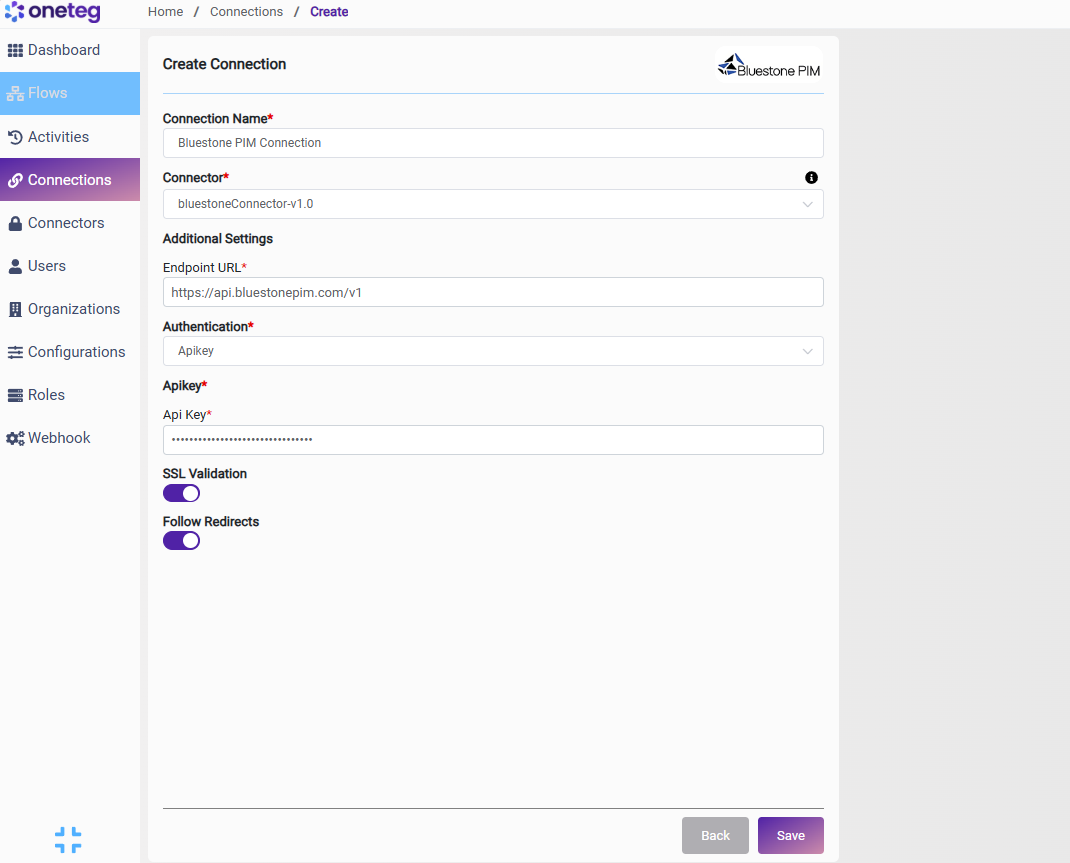Open Configurations in the sidebar
This screenshot has height=863, width=1070.
coord(70,352)
